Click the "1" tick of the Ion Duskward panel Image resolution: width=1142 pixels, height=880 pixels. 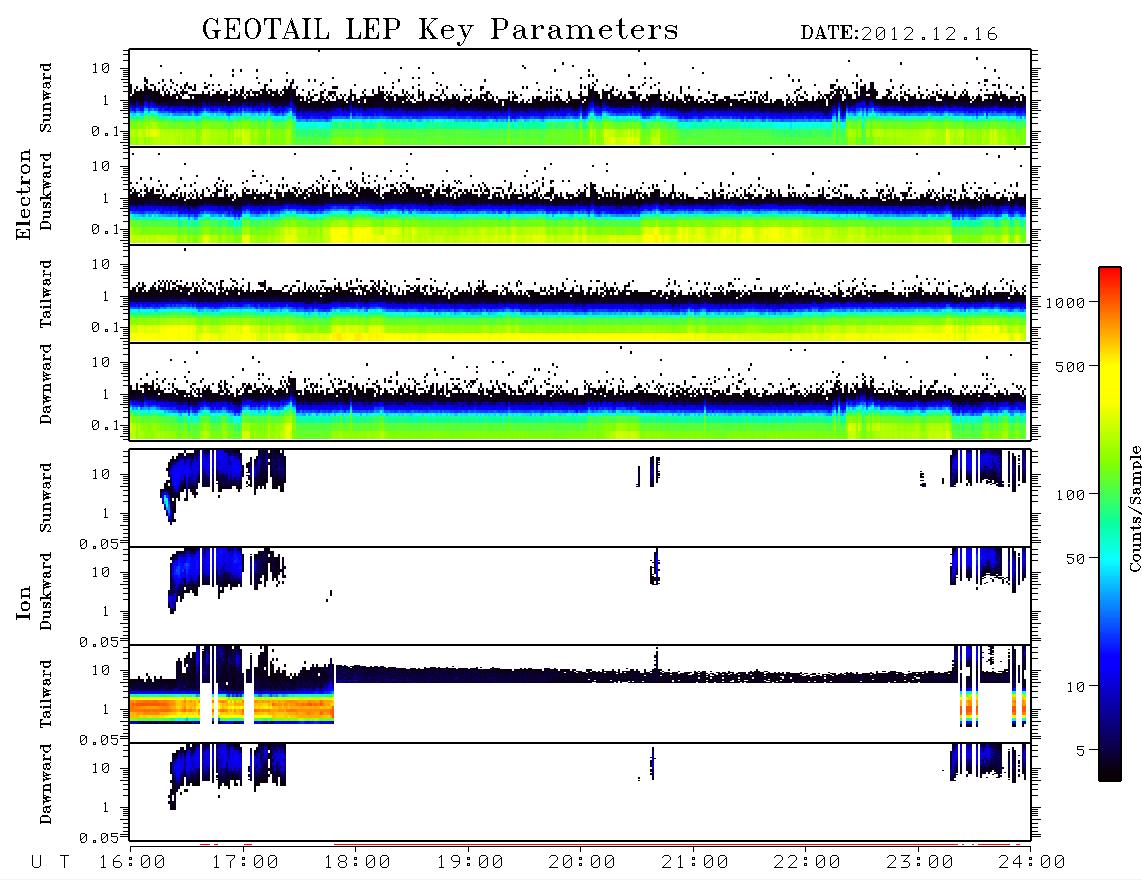point(106,611)
